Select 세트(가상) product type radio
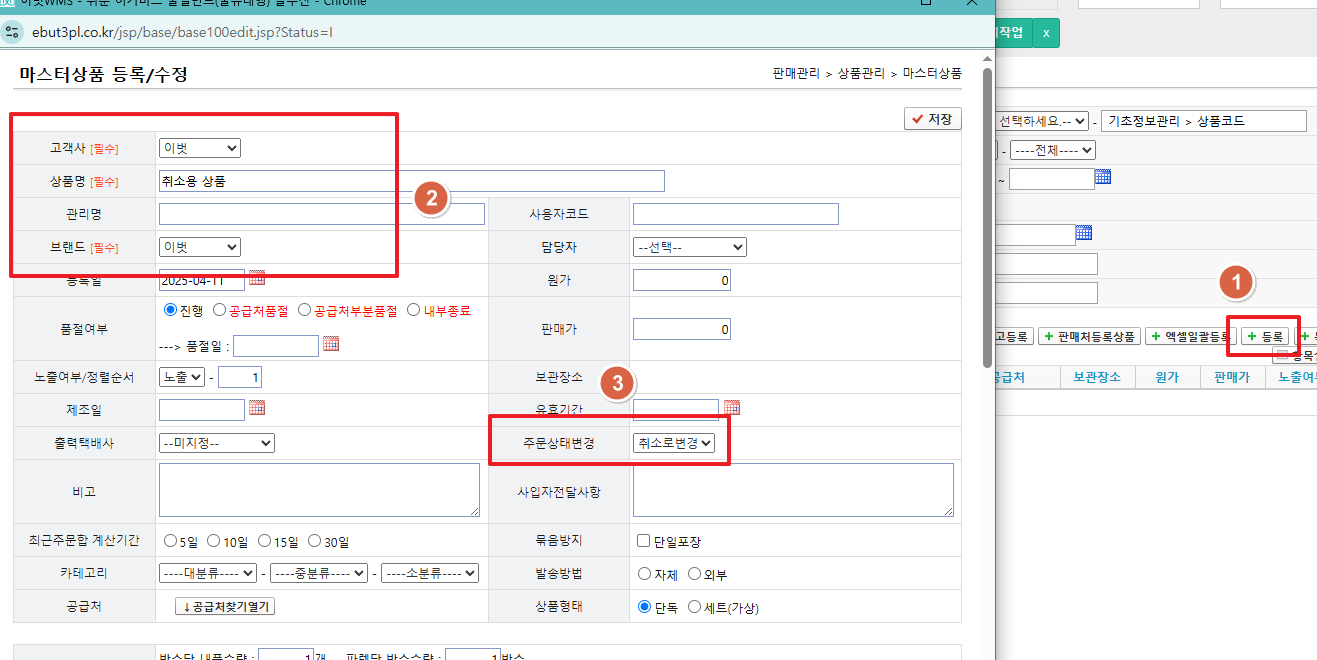Viewport: 1317px width, 660px height. (695, 607)
